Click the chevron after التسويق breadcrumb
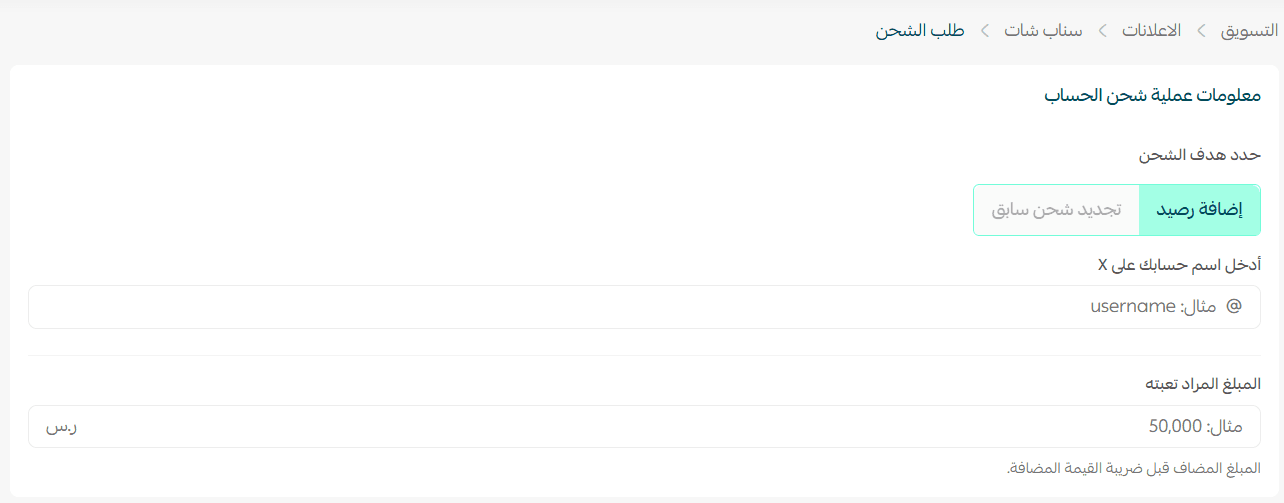The width and height of the screenshot is (1284, 503). [x=1201, y=31]
